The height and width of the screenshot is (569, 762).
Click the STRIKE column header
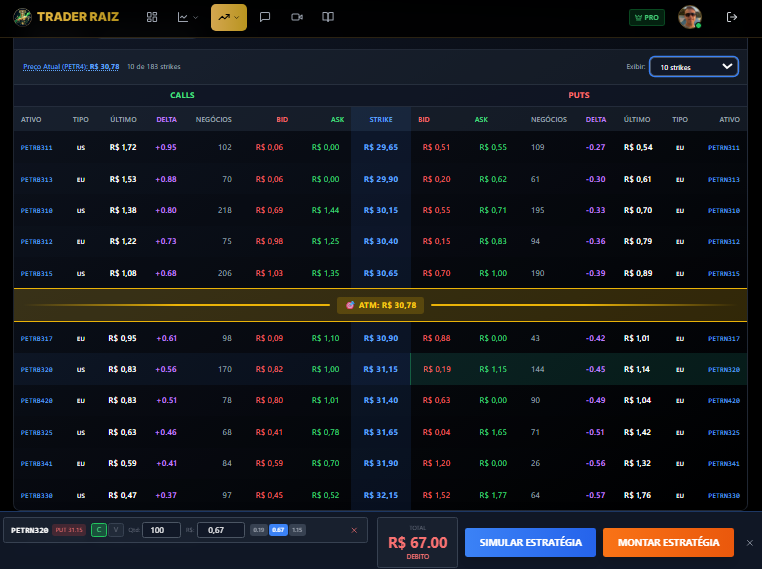coord(381,119)
